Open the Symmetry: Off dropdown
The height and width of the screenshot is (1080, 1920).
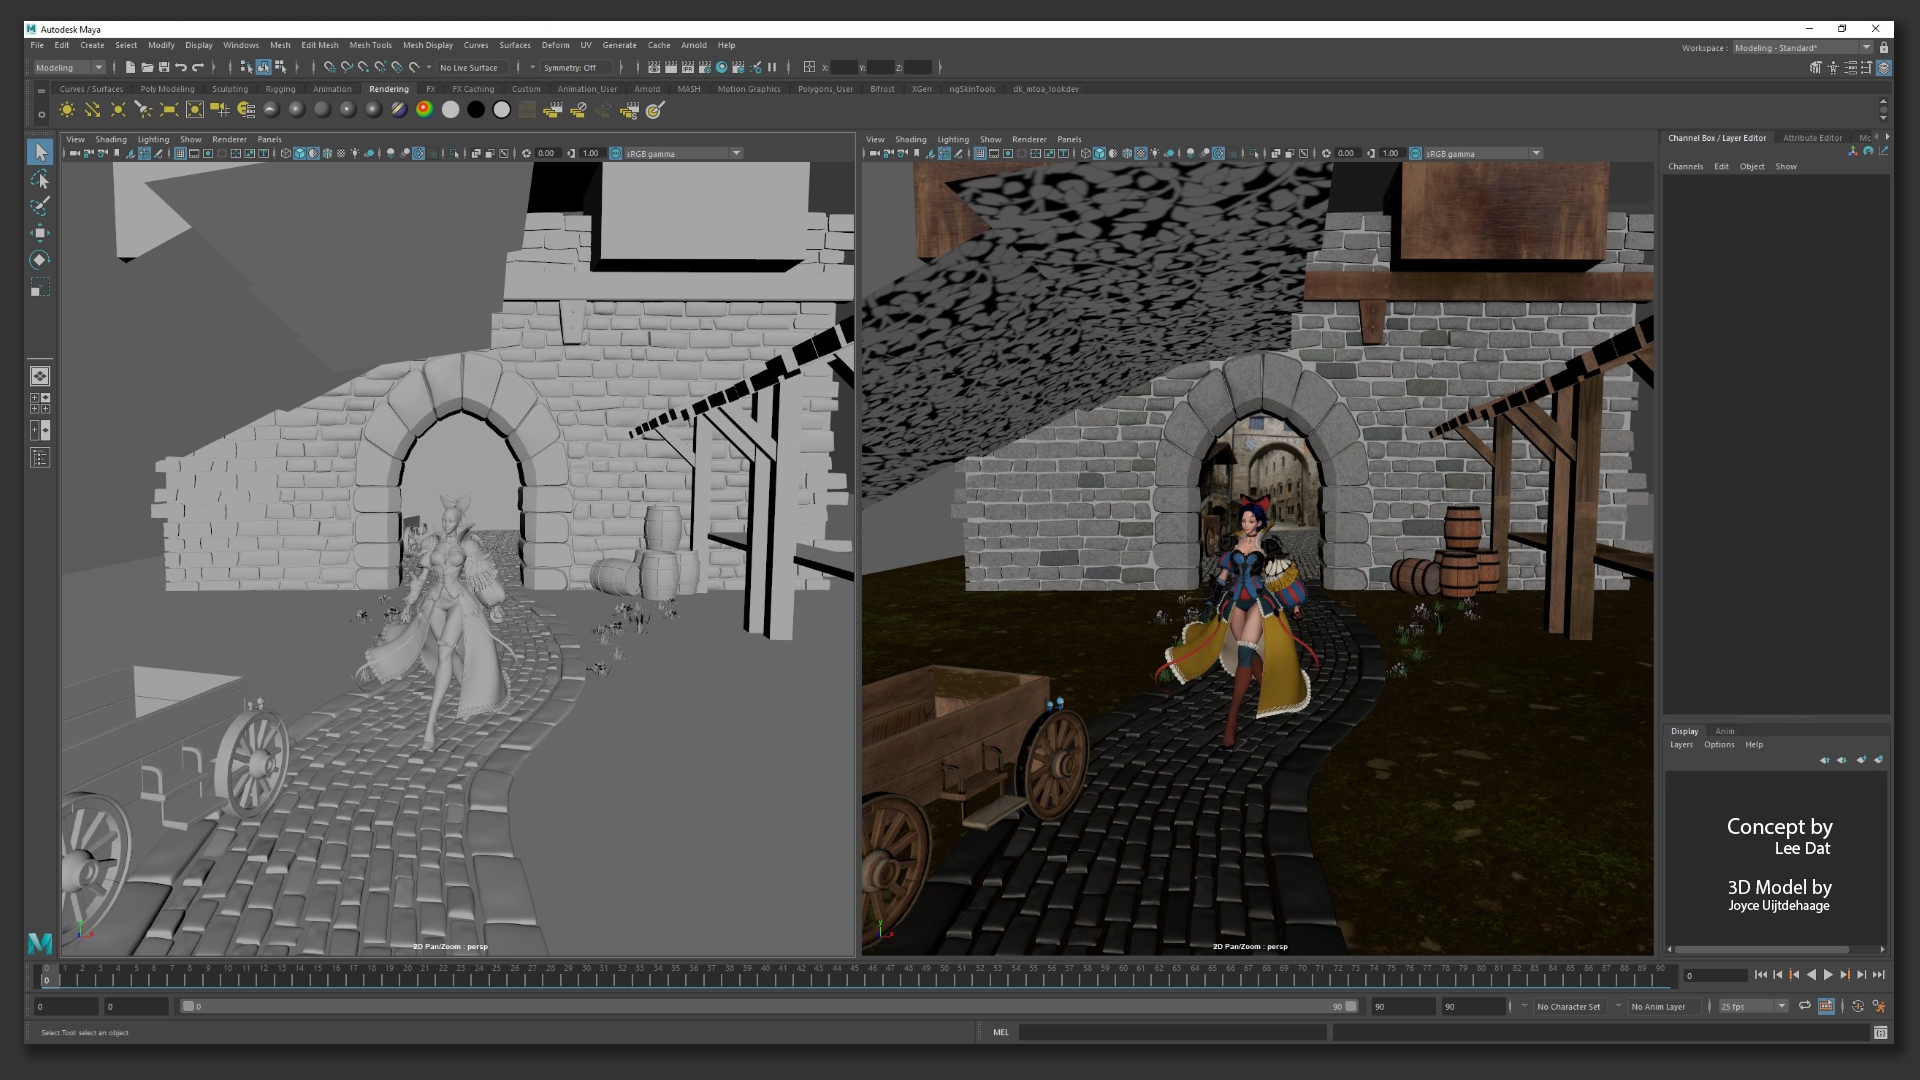575,67
